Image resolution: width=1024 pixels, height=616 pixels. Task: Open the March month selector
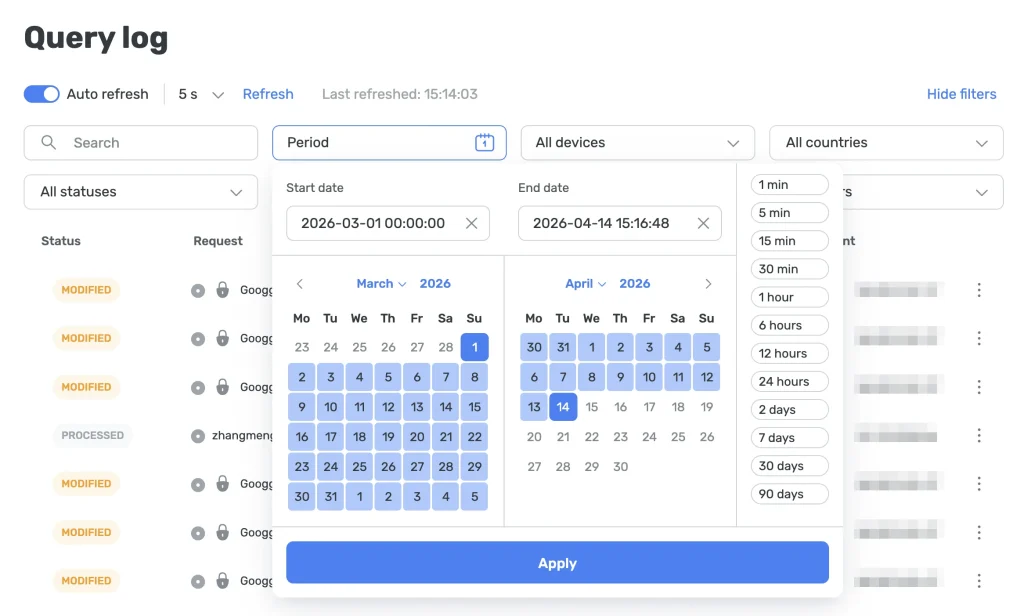click(x=381, y=284)
